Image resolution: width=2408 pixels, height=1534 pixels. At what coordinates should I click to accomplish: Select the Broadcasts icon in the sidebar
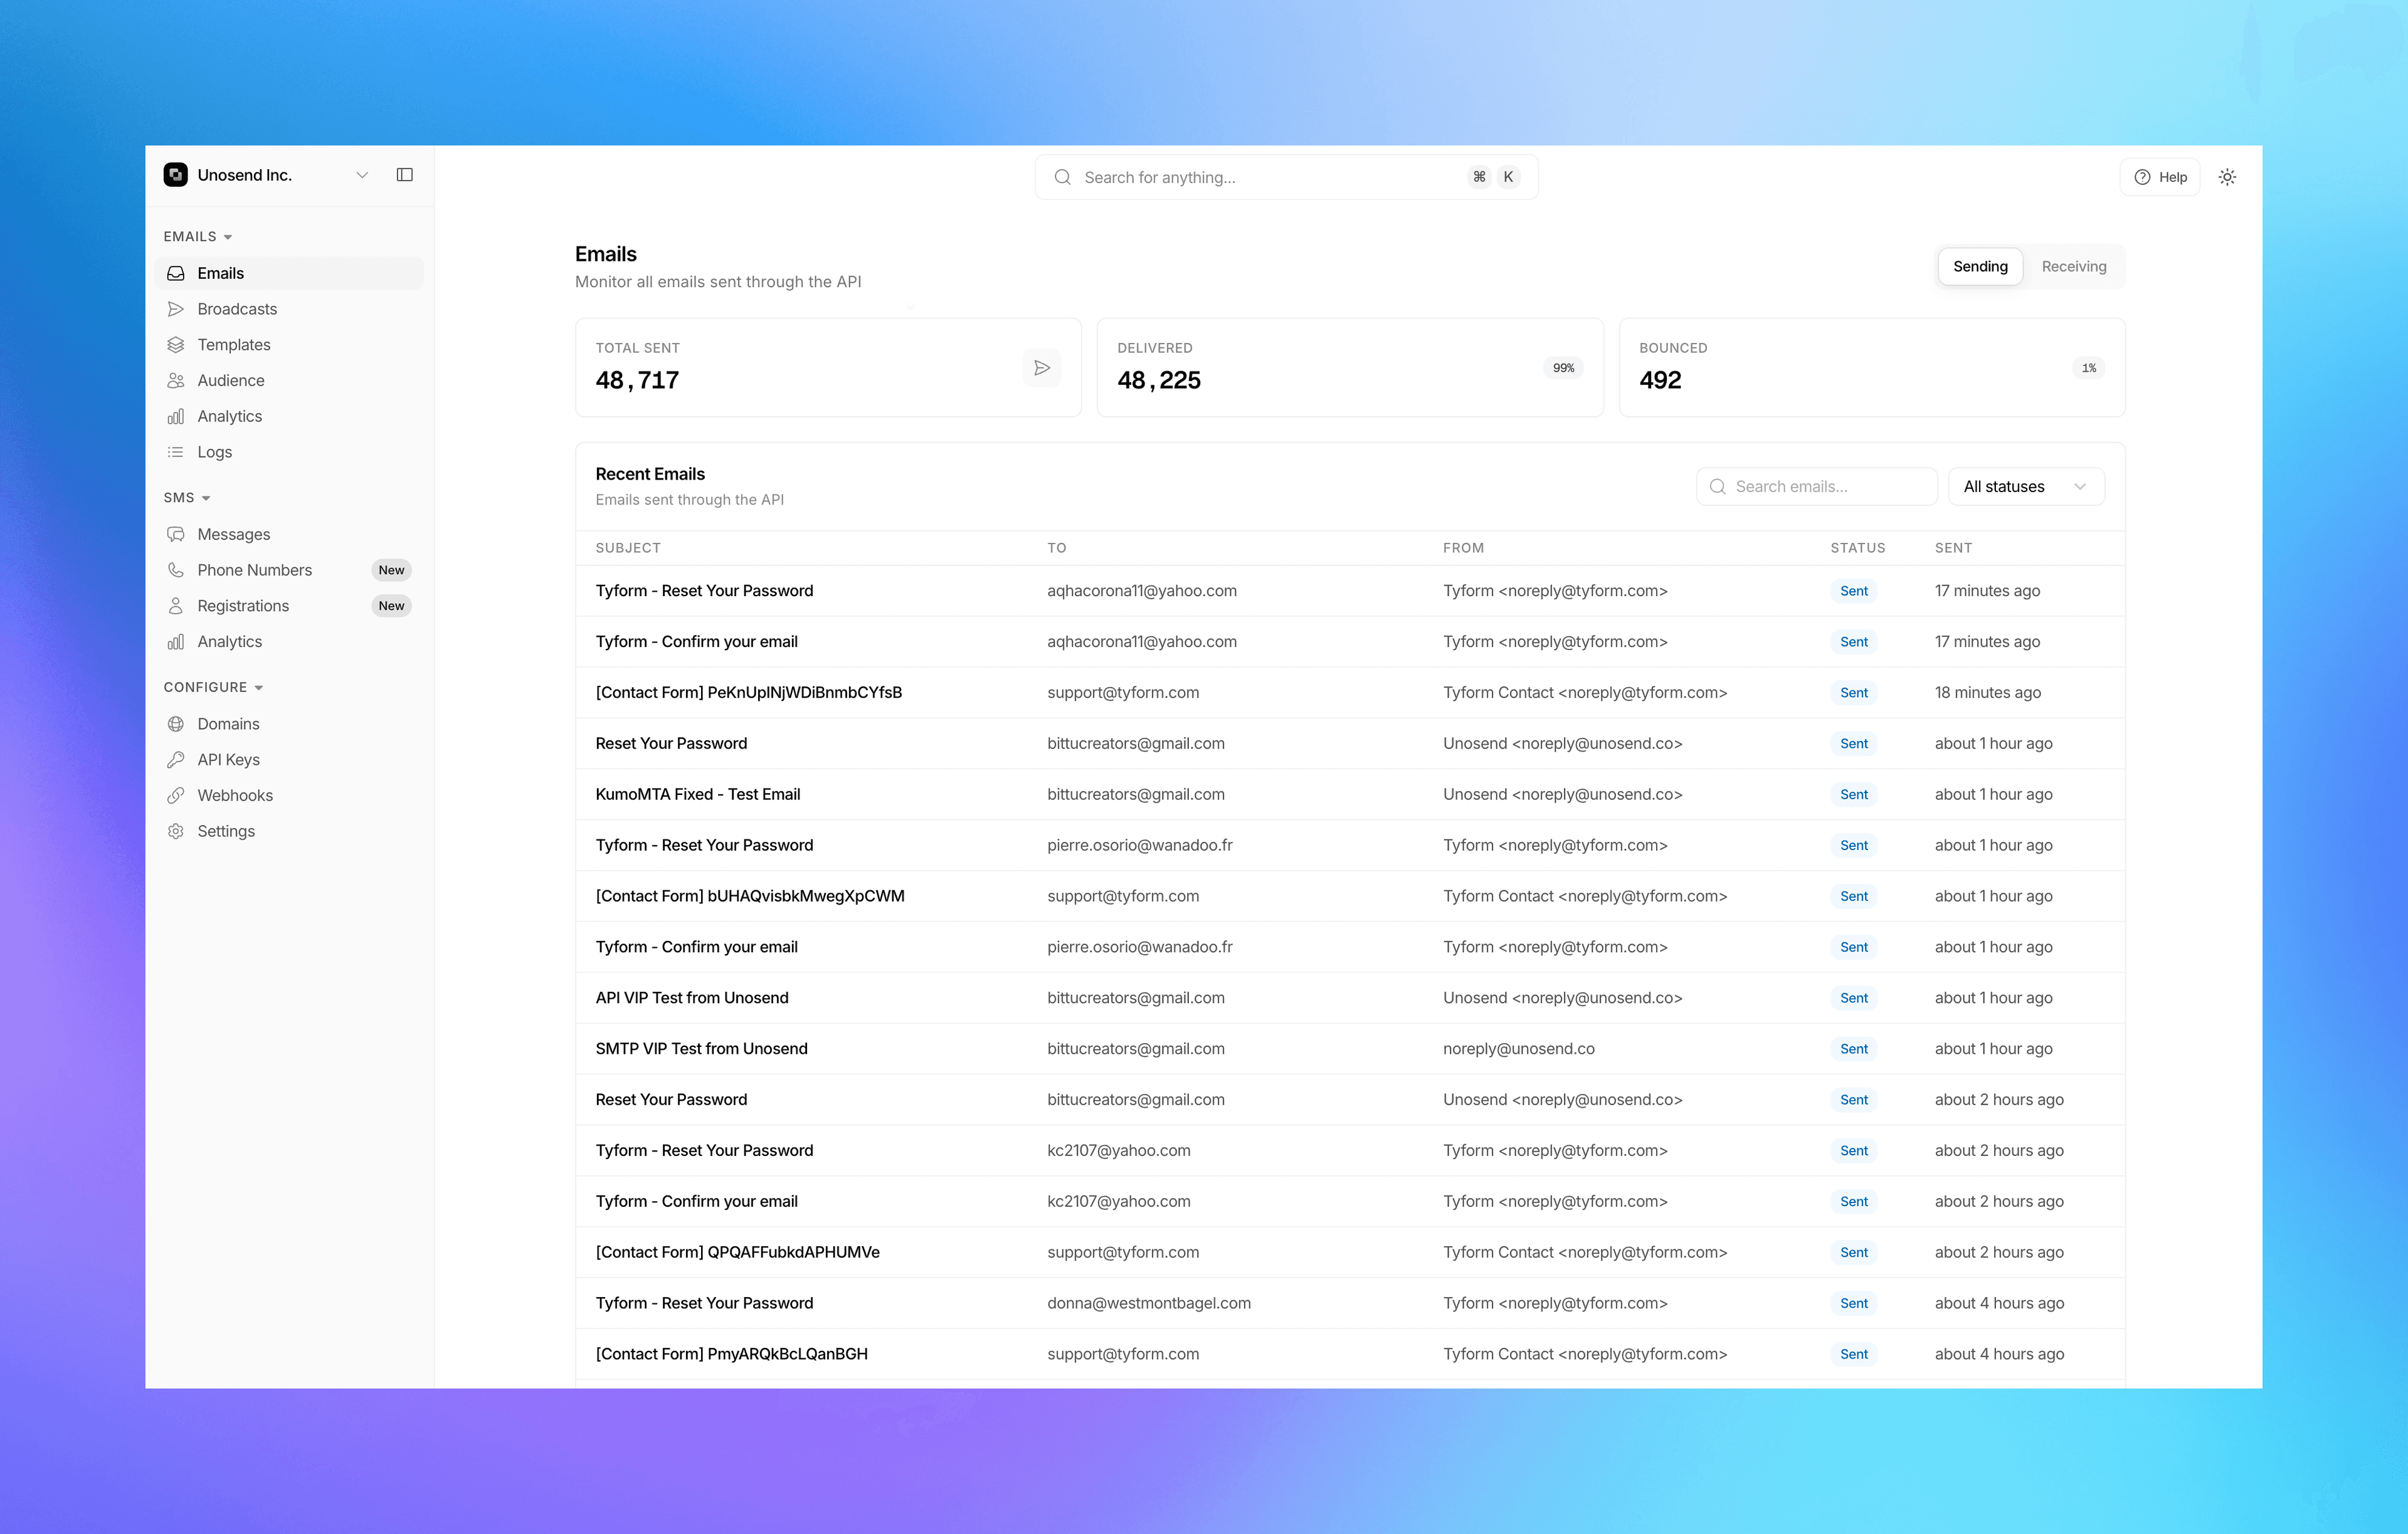177,309
